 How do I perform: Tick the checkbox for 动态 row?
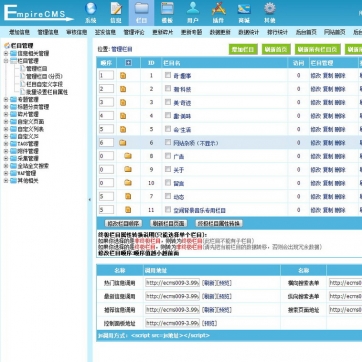(x=168, y=196)
